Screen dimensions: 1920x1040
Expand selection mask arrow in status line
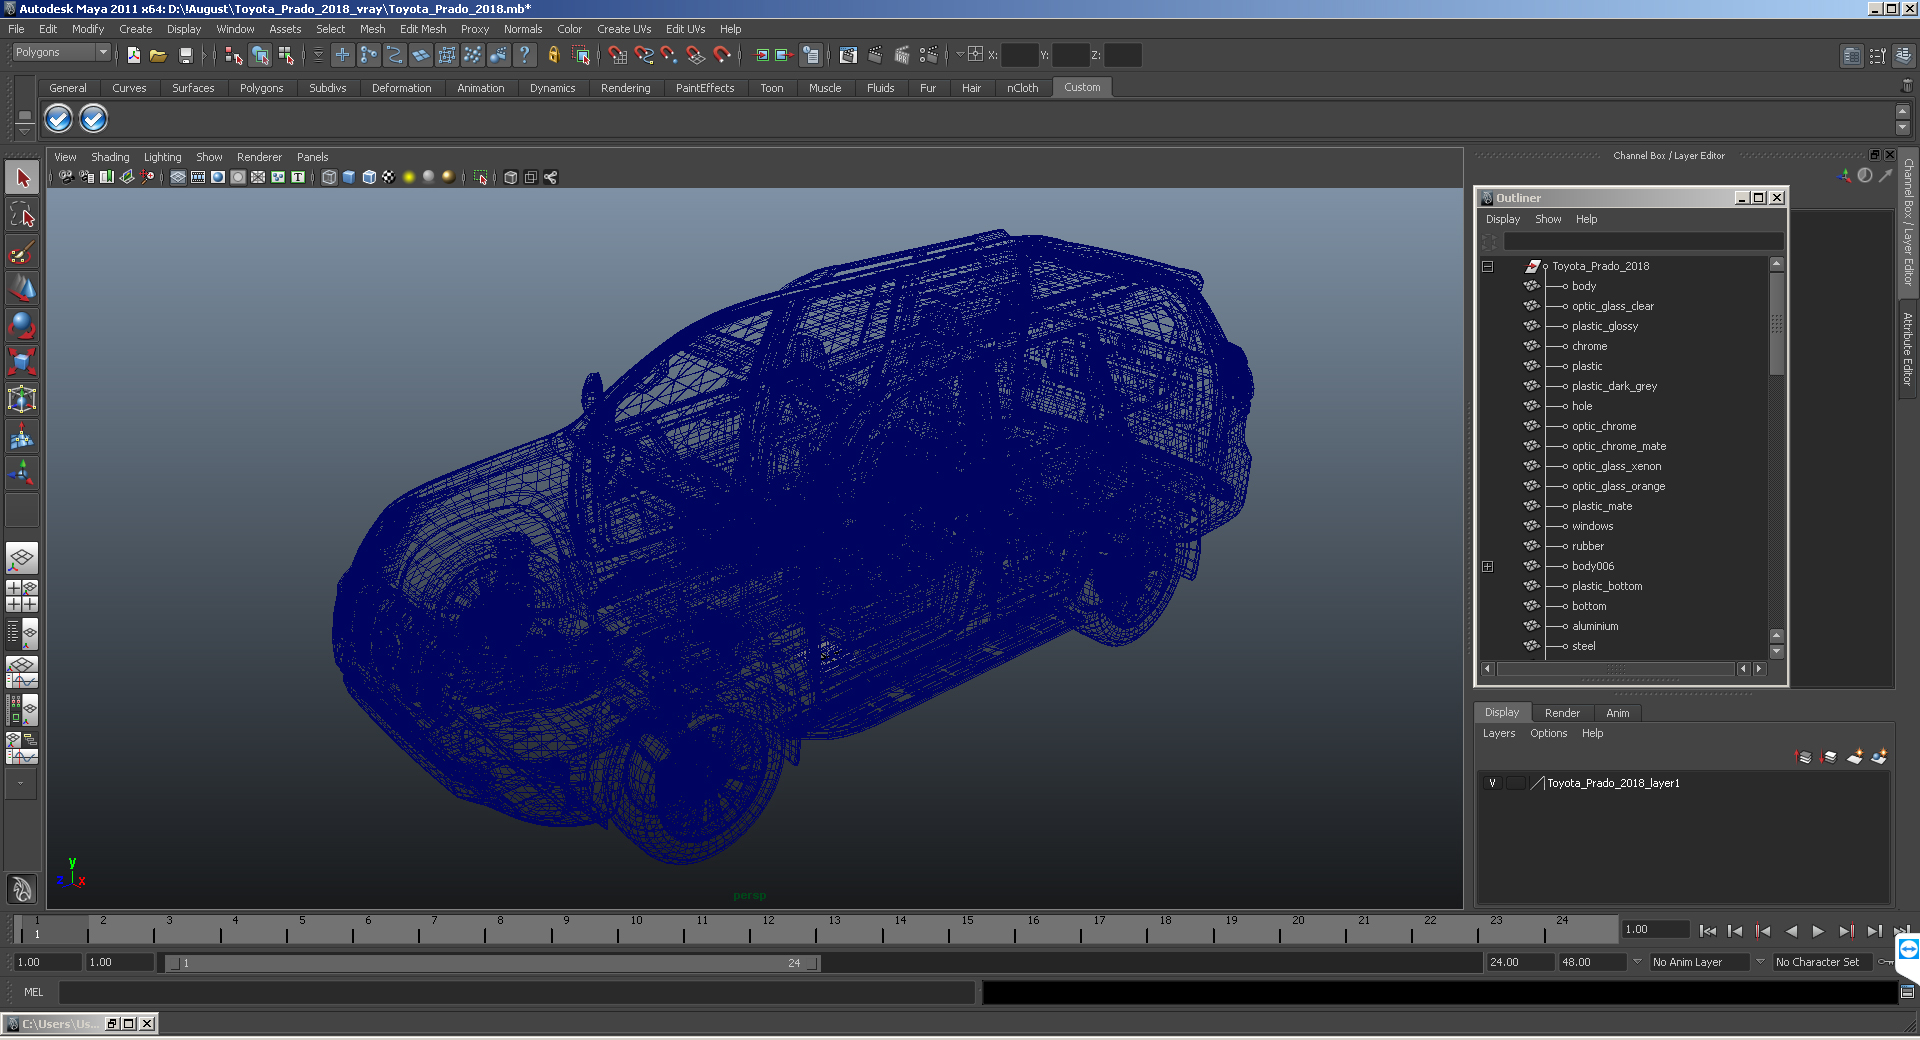pyautogui.click(x=319, y=55)
